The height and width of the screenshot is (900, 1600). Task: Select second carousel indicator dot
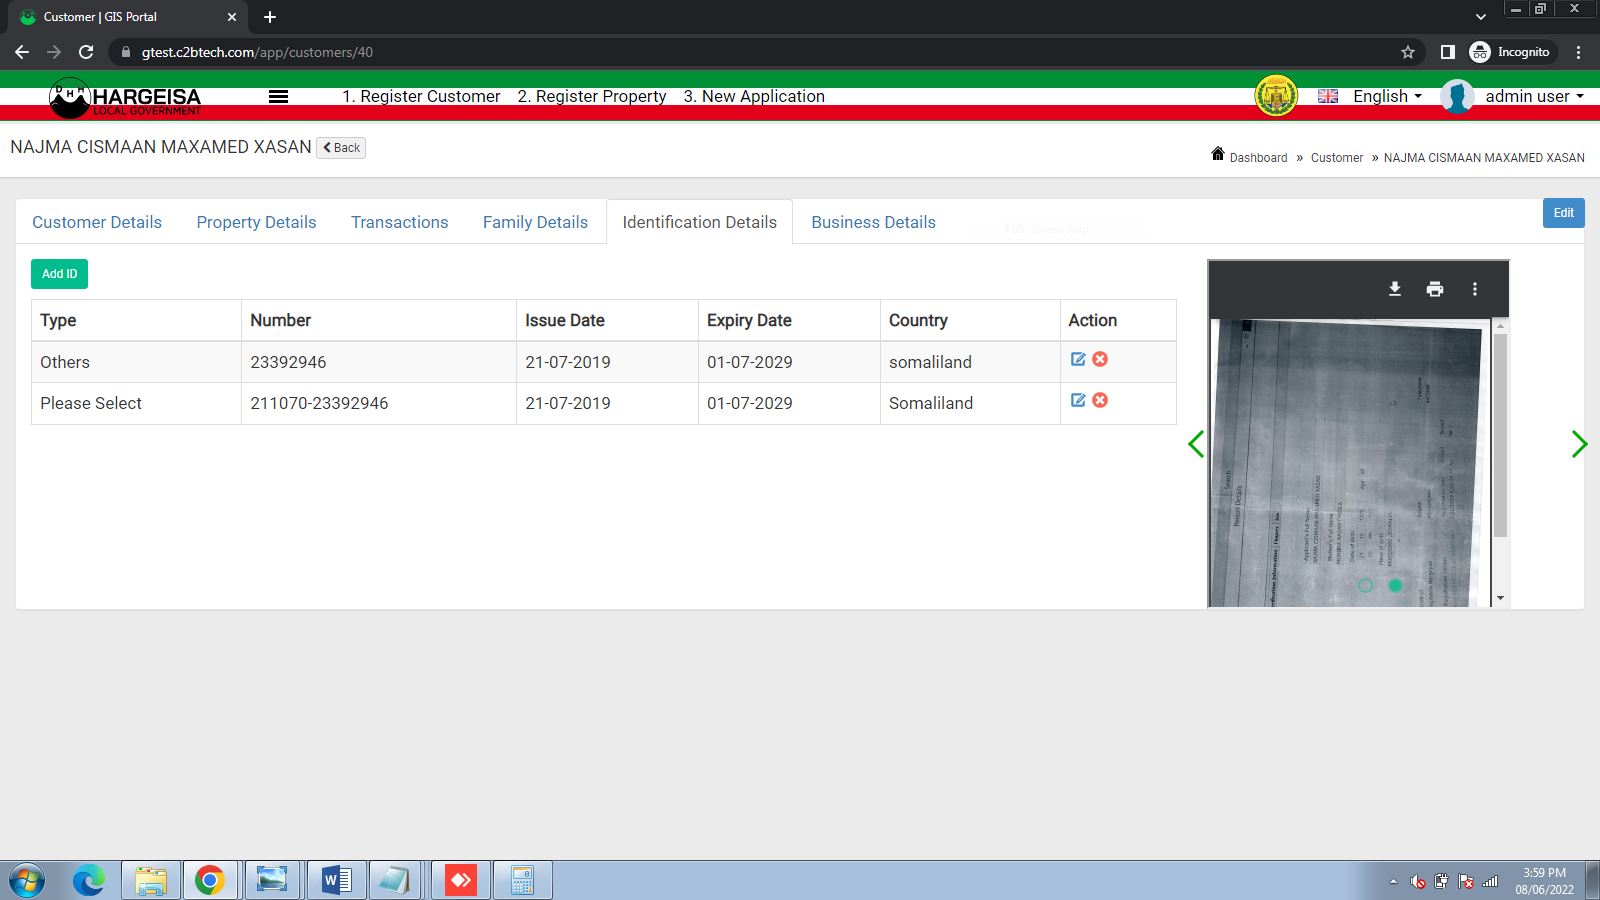(x=1395, y=585)
